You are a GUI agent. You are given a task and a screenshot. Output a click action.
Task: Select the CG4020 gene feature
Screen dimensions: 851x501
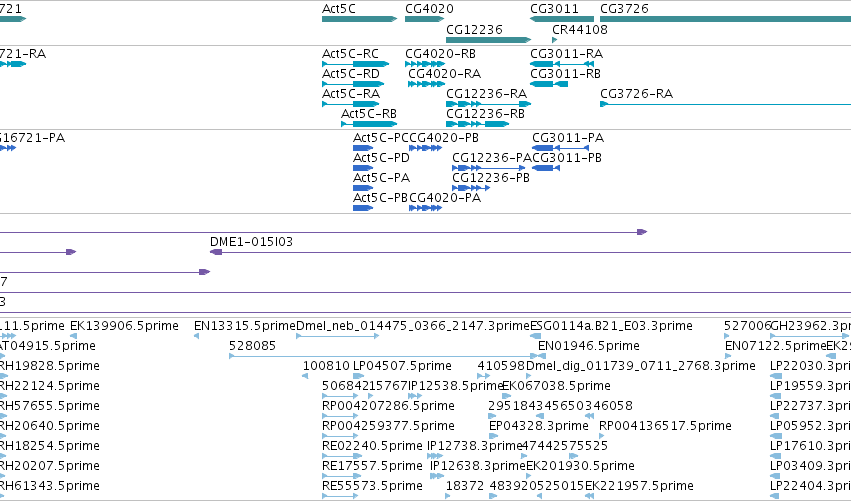424,19
